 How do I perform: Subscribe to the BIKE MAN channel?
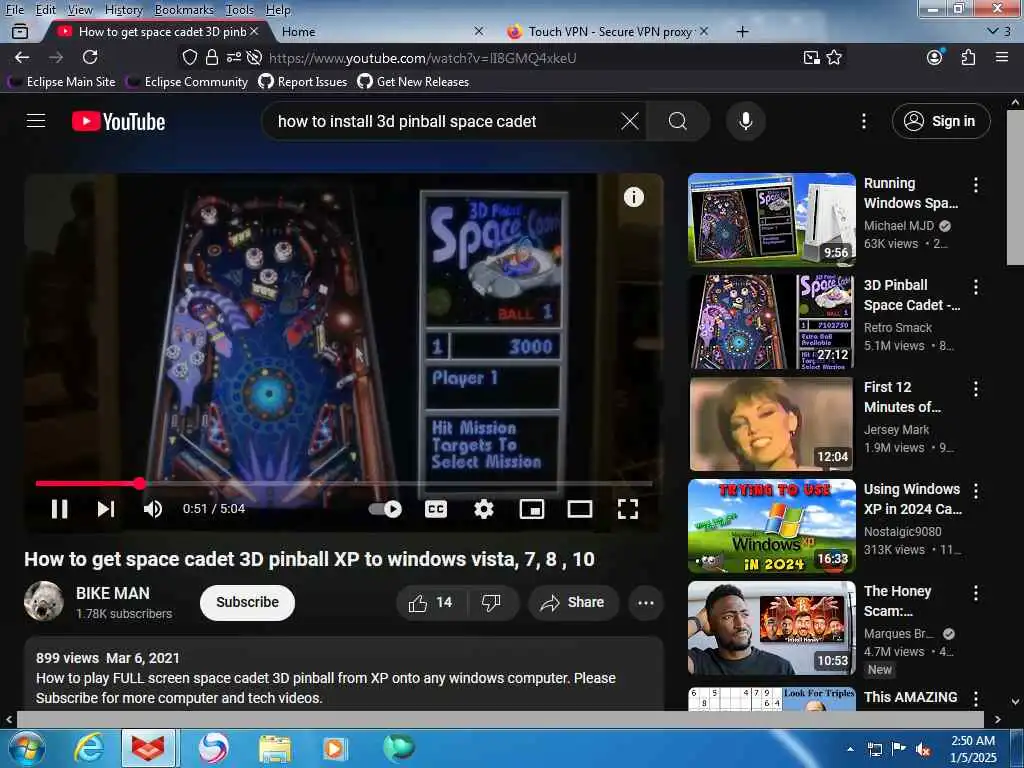(247, 602)
